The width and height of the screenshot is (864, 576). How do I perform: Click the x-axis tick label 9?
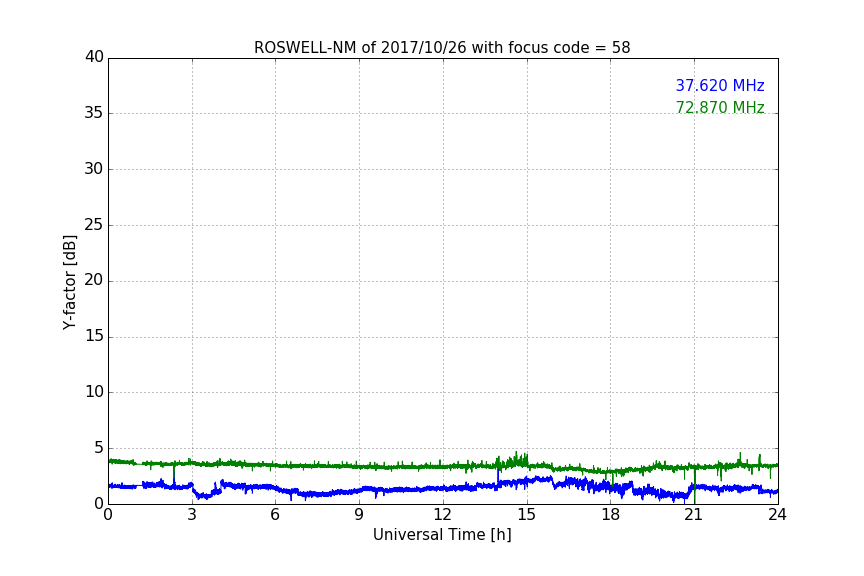pyautogui.click(x=359, y=515)
